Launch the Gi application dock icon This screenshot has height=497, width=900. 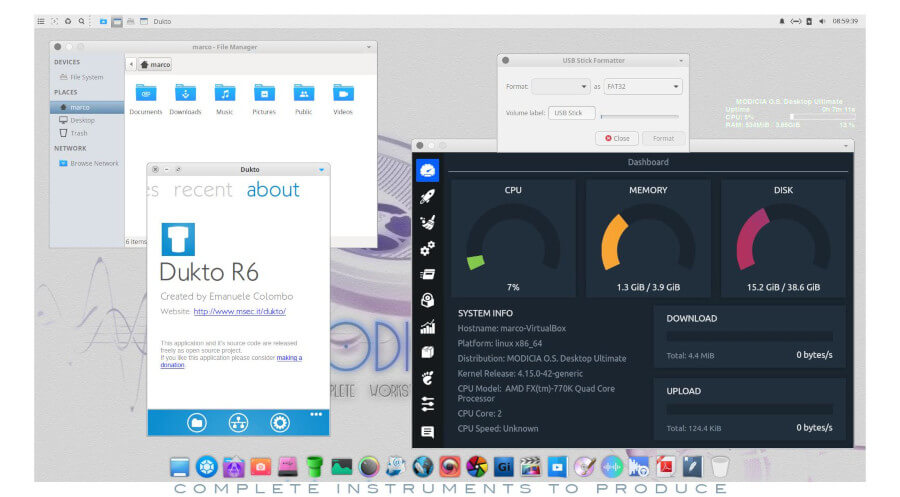click(503, 467)
